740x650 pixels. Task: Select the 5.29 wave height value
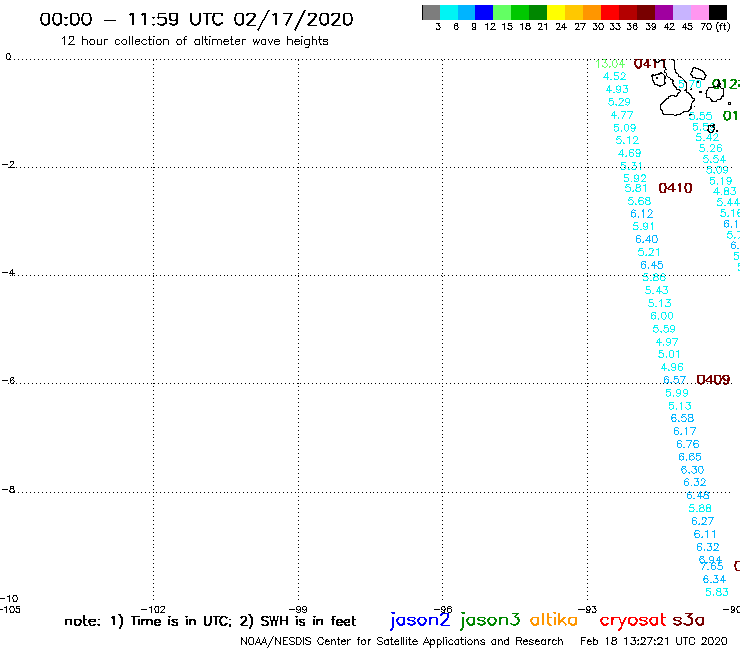tap(619, 102)
